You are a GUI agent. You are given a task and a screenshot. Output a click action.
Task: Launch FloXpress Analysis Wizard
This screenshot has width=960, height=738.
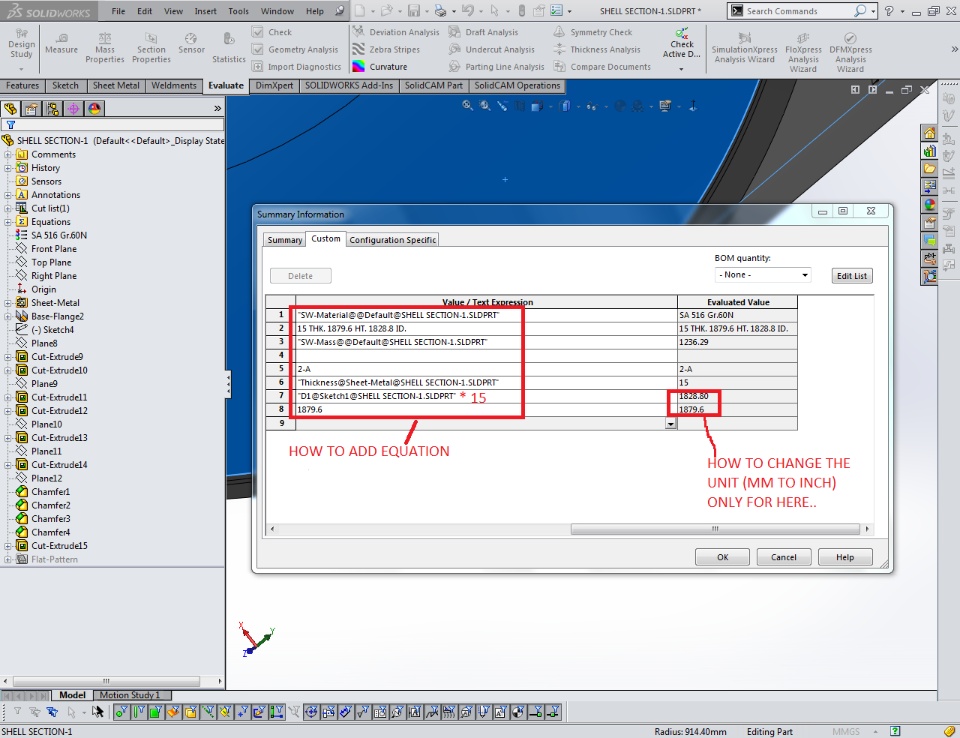click(803, 53)
